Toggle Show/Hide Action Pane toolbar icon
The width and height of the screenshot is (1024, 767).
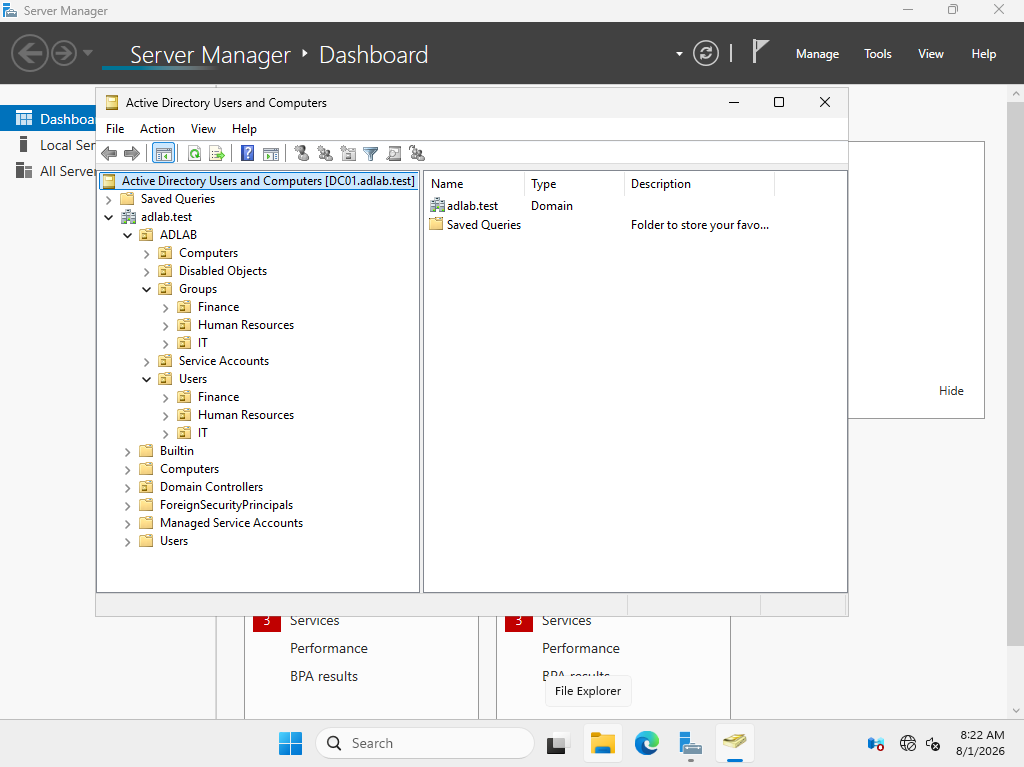[x=270, y=154]
